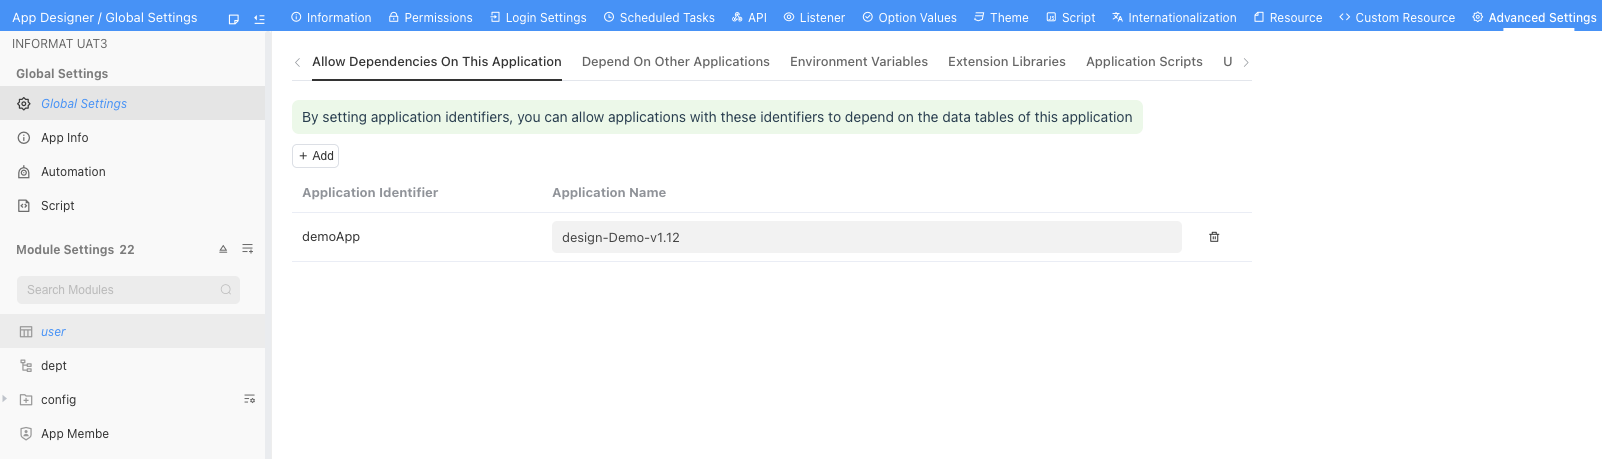Image resolution: width=1602 pixels, height=459 pixels.
Task: Open the Script section in top bar
Action: [1070, 17]
